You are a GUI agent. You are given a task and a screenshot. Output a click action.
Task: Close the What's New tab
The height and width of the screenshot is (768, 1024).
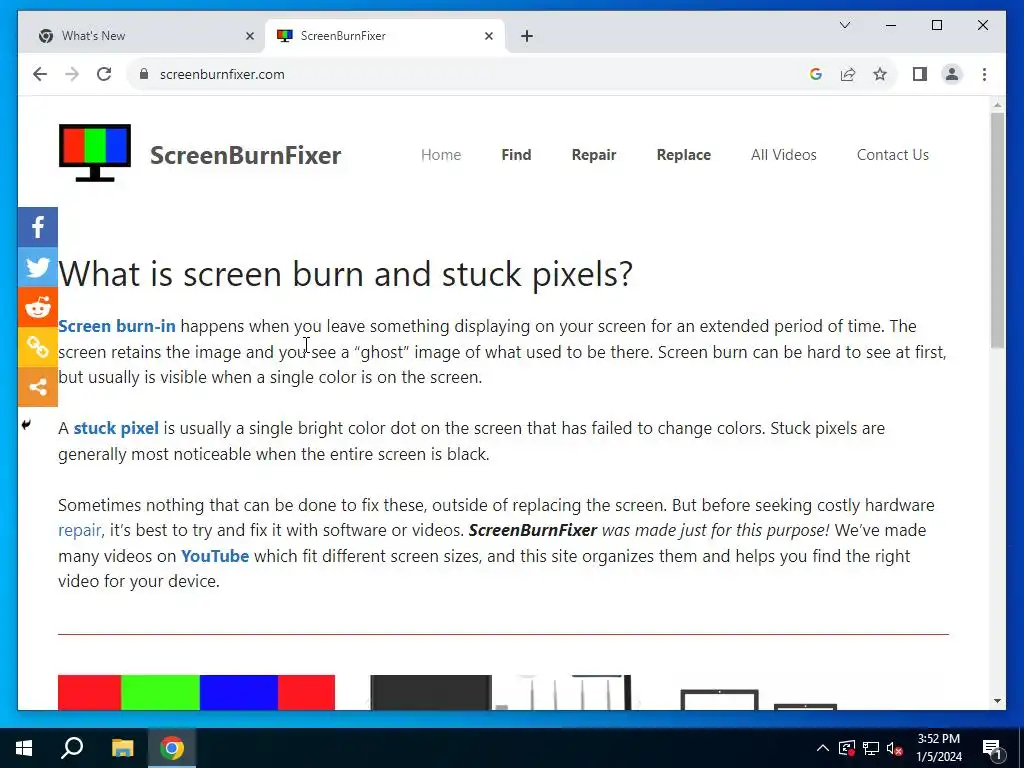click(249, 36)
